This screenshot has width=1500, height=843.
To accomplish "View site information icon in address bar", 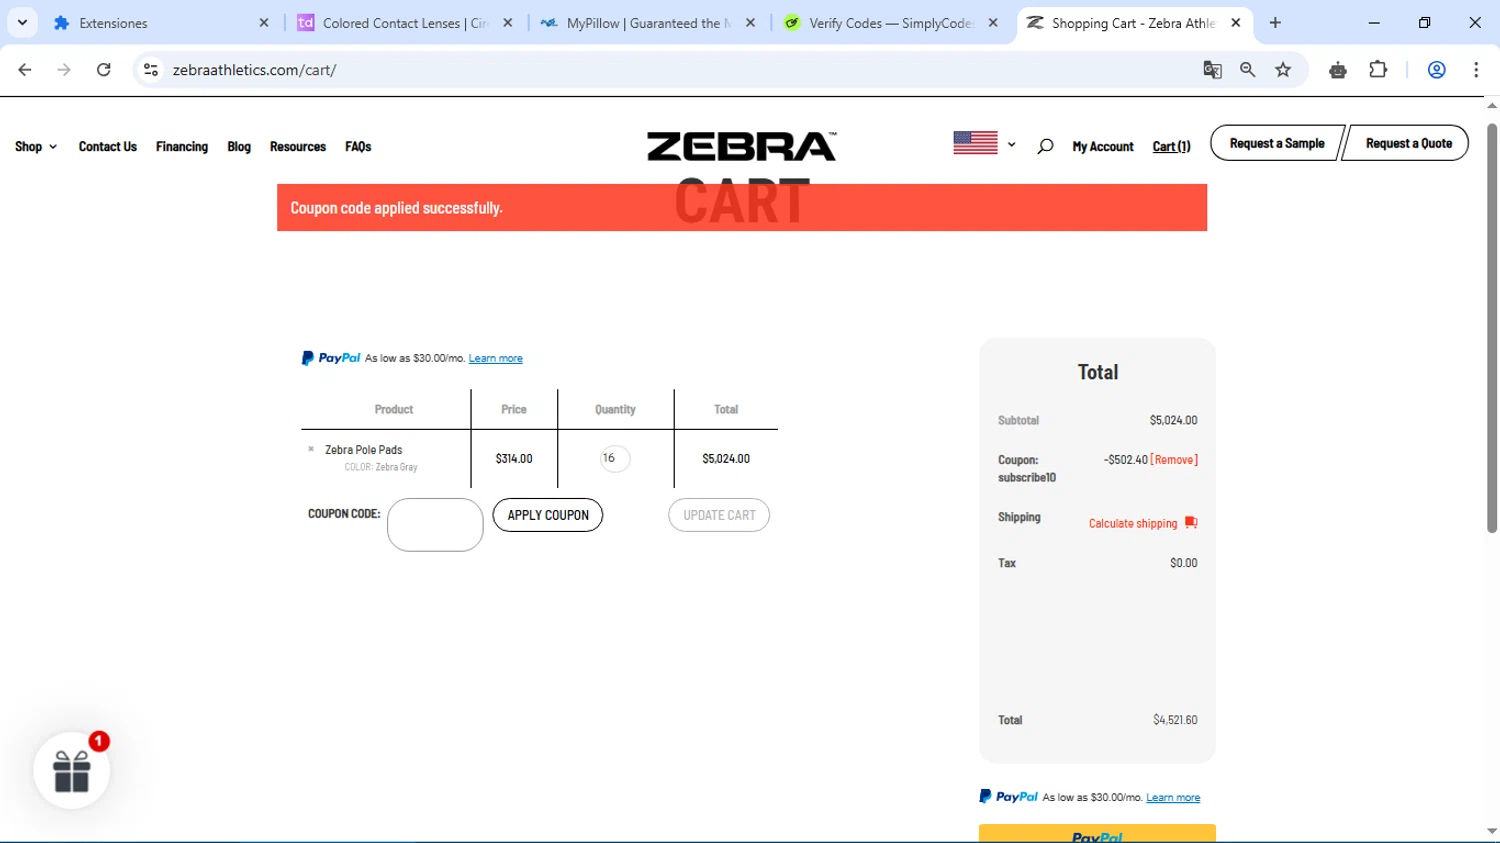I will pyautogui.click(x=151, y=69).
